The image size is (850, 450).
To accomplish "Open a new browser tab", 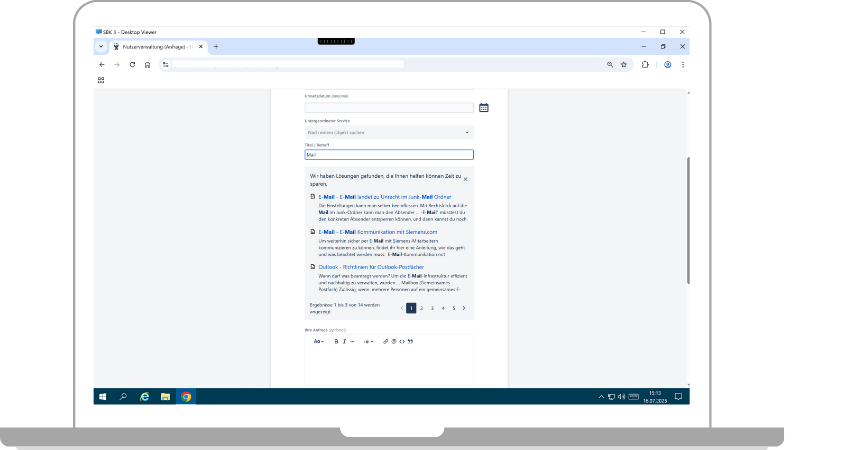I will (x=216, y=47).
